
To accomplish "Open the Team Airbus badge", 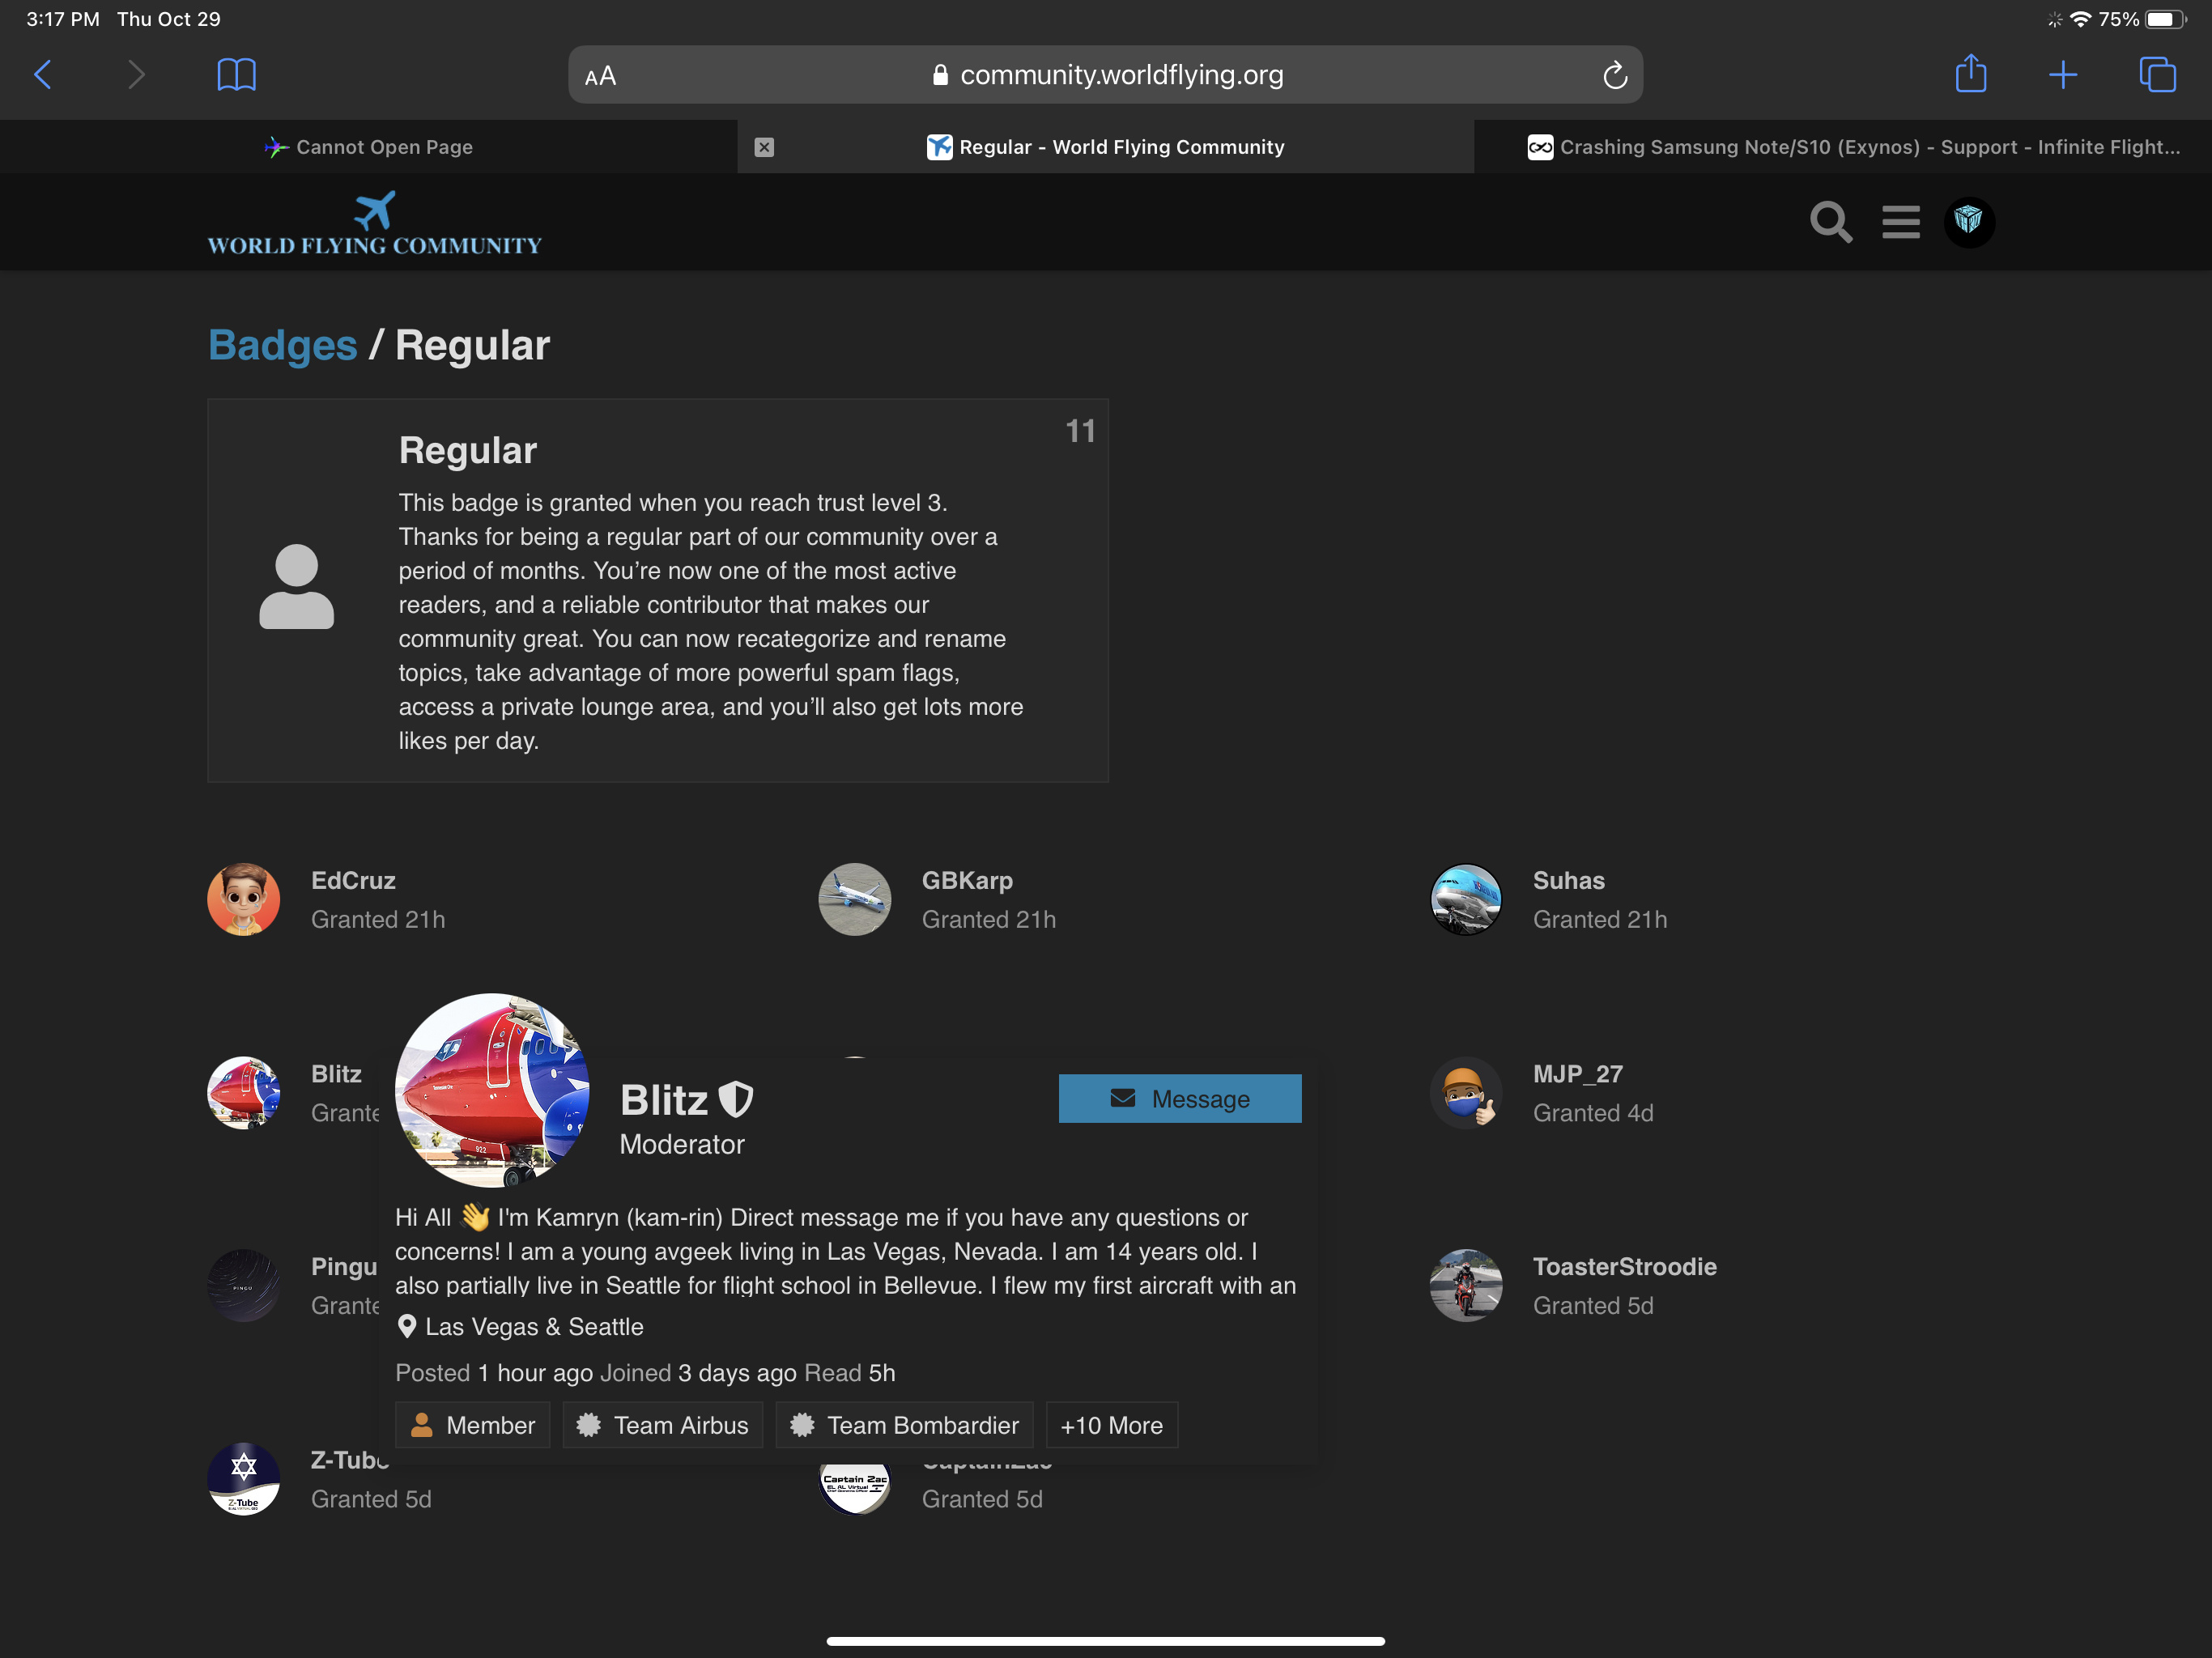I will click(x=663, y=1425).
